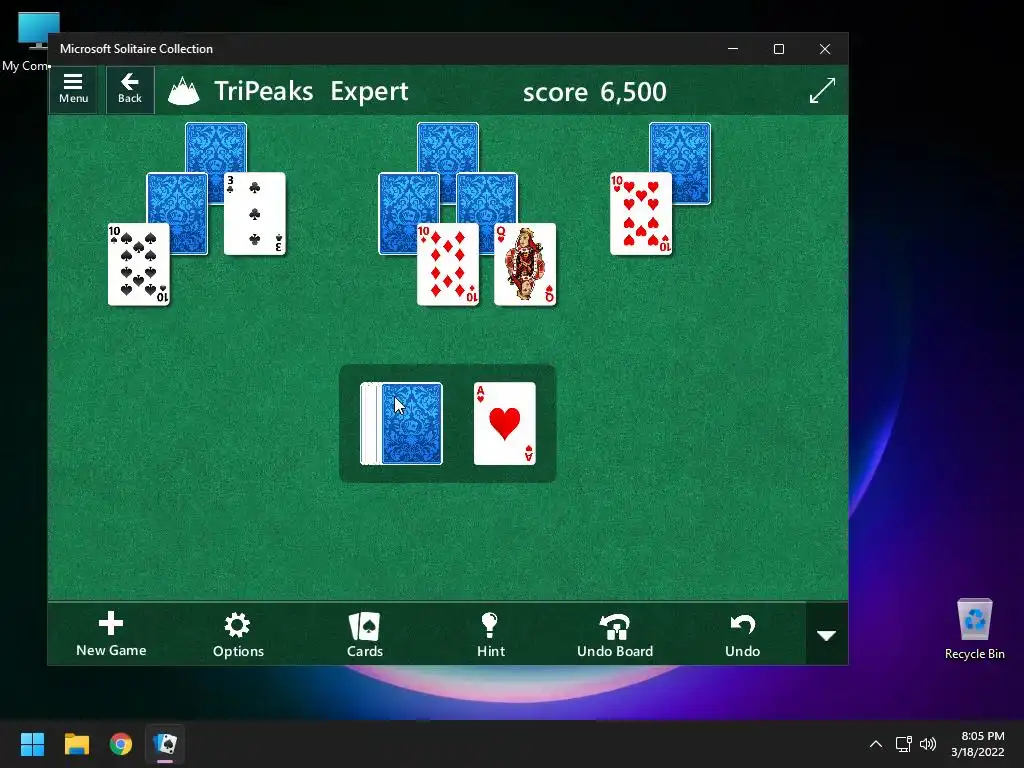Go Back with the arrow button
This screenshot has height=768, width=1024.
[x=130, y=89]
